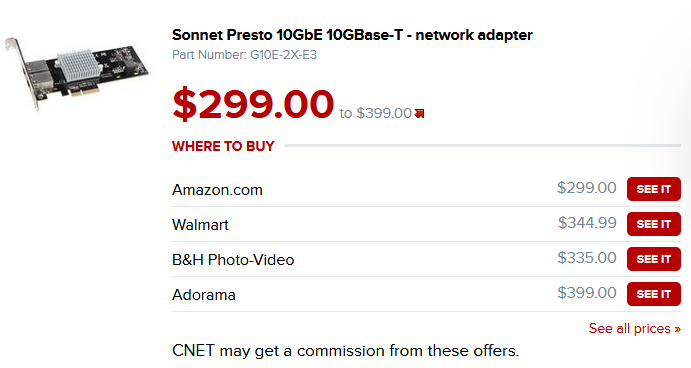Click SEE IT button for Walmart
The image size is (691, 368).
coord(654,224)
